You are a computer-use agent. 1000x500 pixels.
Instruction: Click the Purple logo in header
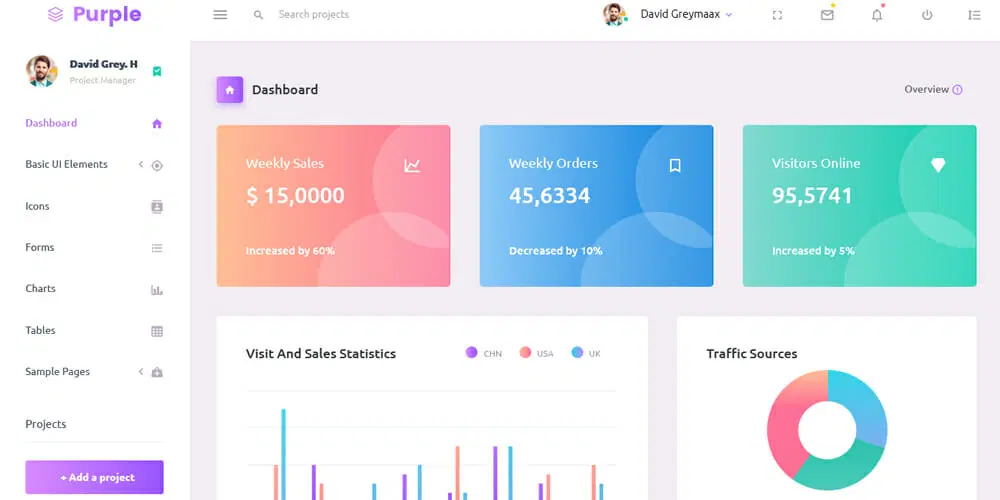(x=94, y=14)
